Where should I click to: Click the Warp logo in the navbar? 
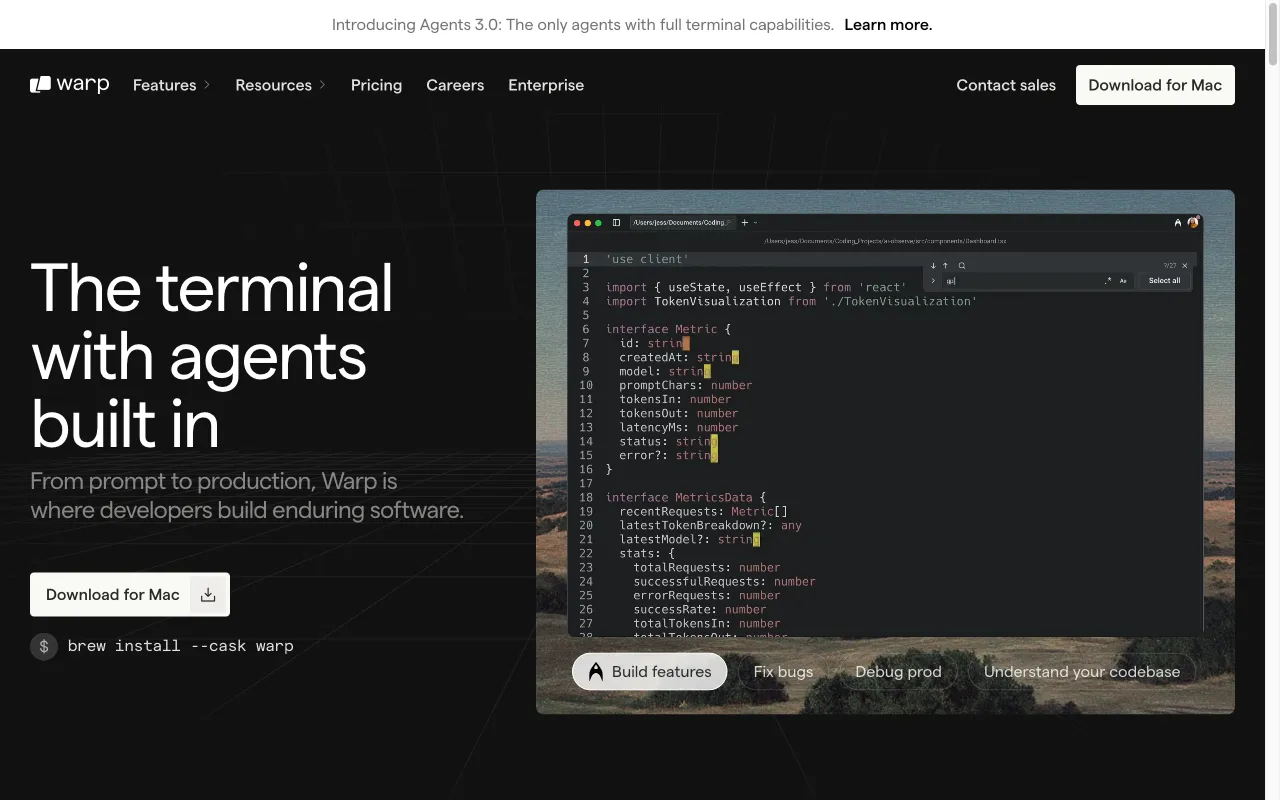69,85
